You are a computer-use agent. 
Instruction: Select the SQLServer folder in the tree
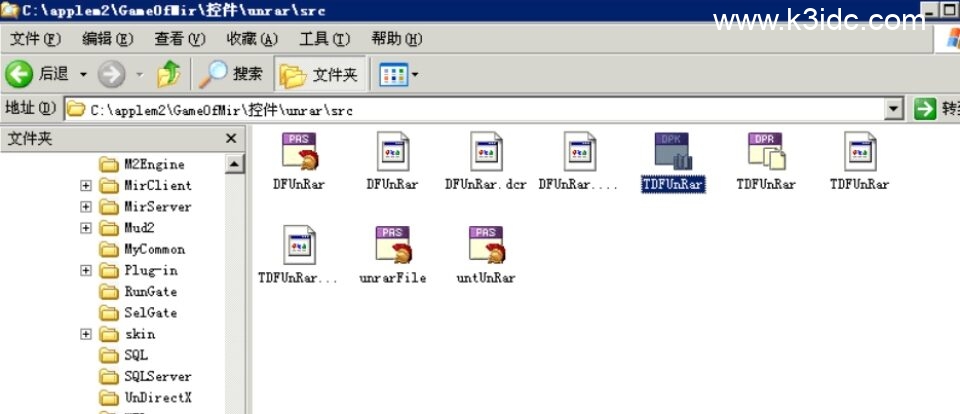click(x=146, y=376)
